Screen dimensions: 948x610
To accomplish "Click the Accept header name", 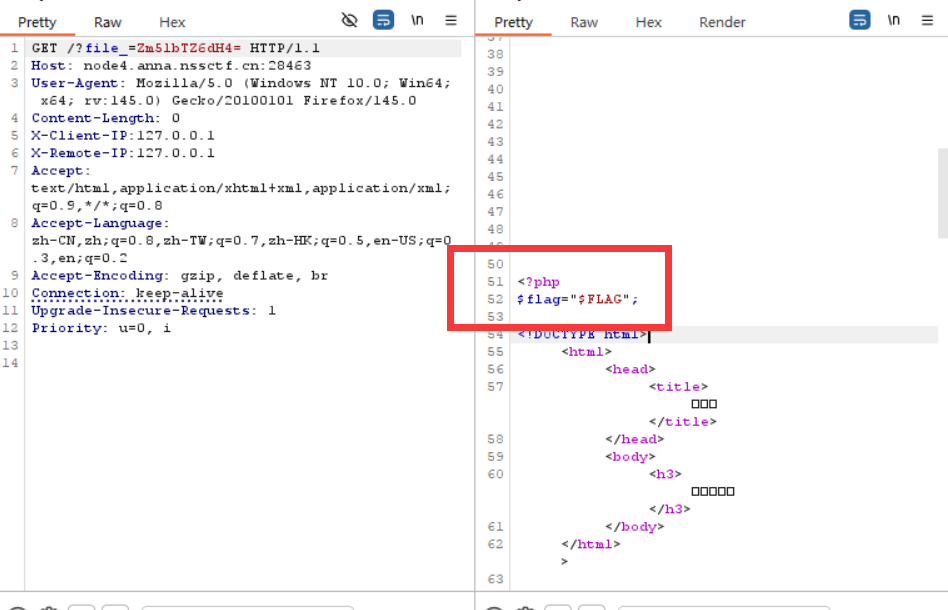I will [57, 170].
